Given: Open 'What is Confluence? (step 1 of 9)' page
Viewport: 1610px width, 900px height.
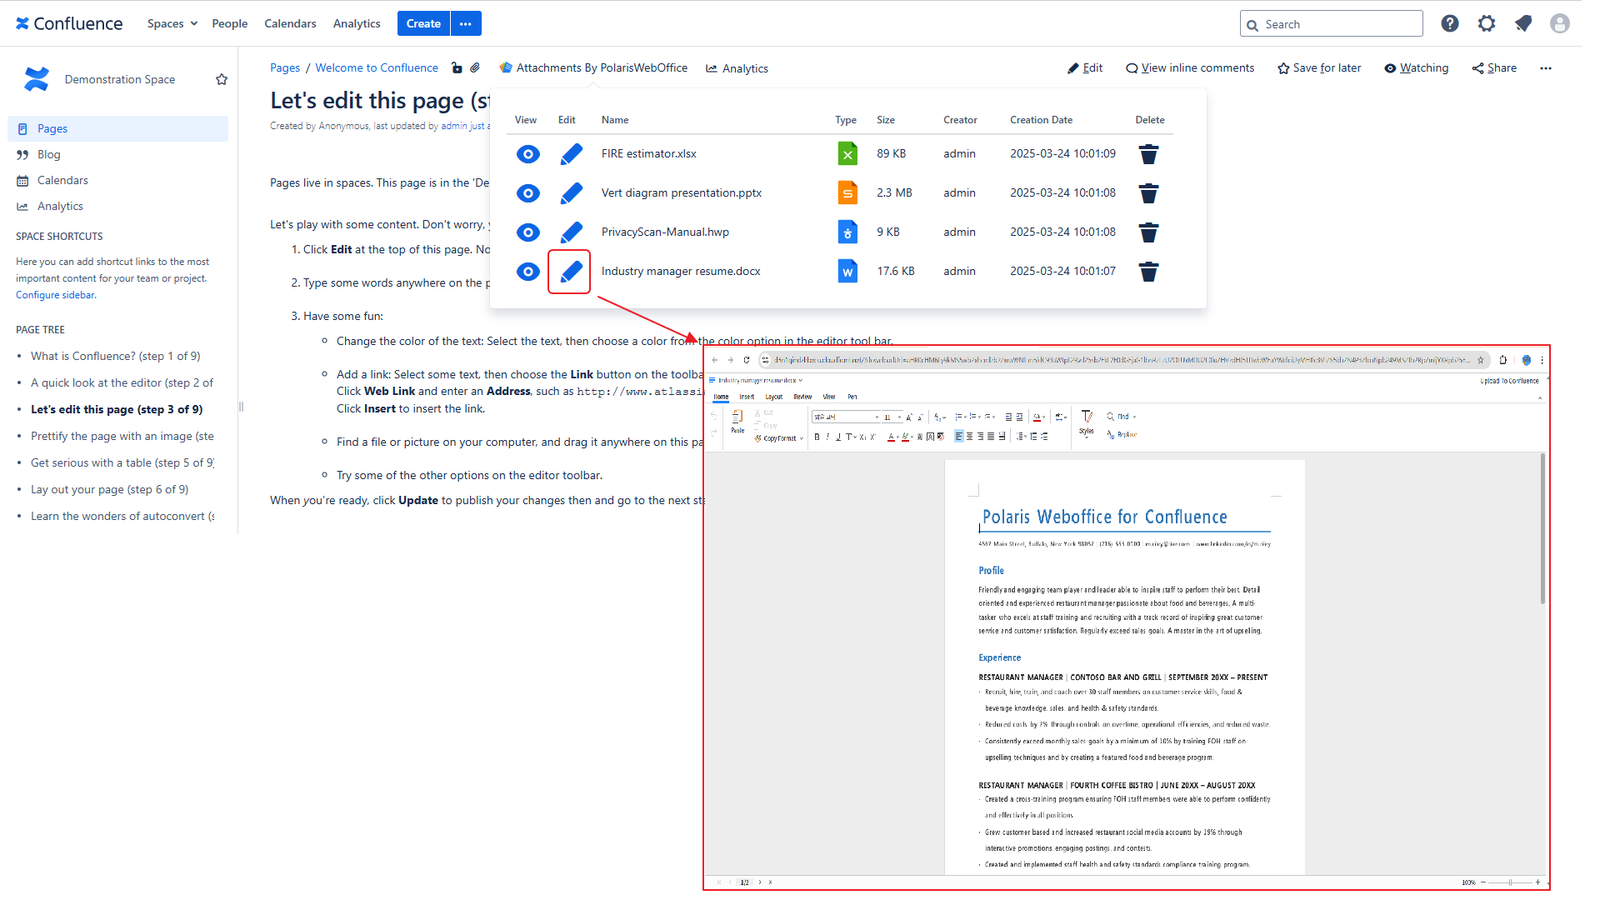Looking at the screenshot, I should (116, 356).
